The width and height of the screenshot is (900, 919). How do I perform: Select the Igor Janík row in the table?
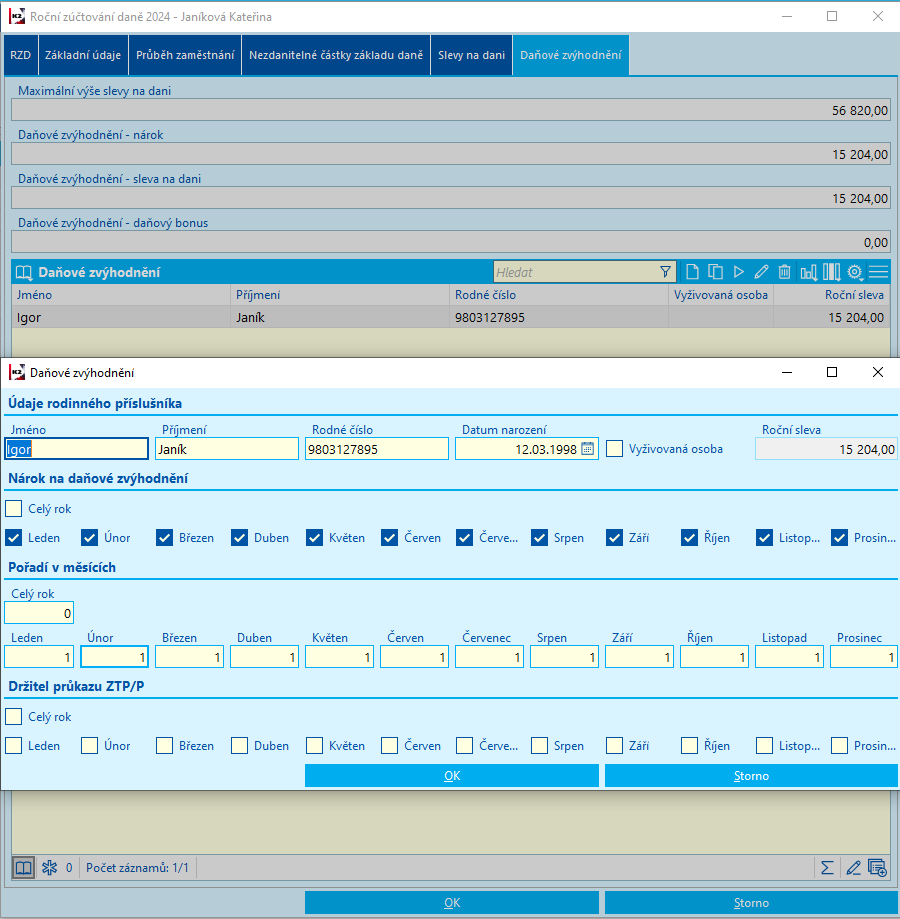450,317
